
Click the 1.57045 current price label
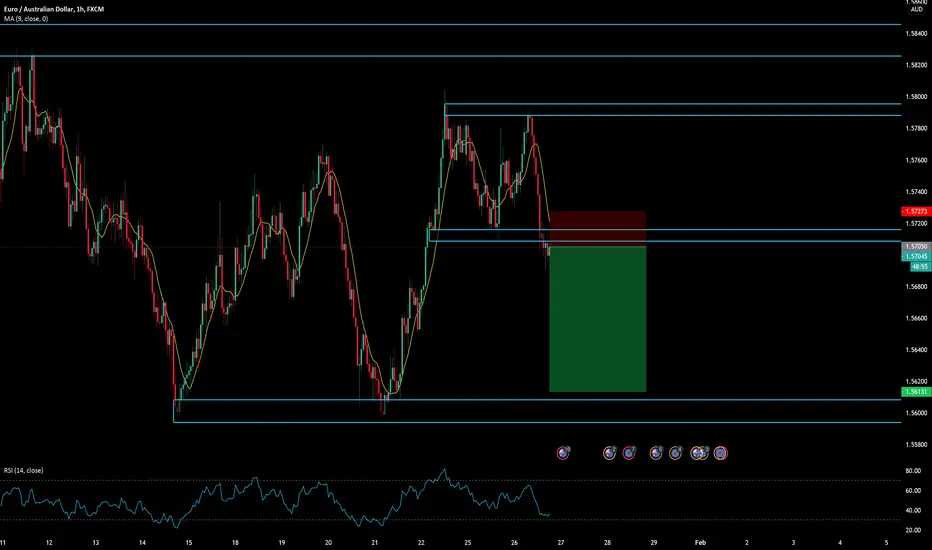click(916, 256)
